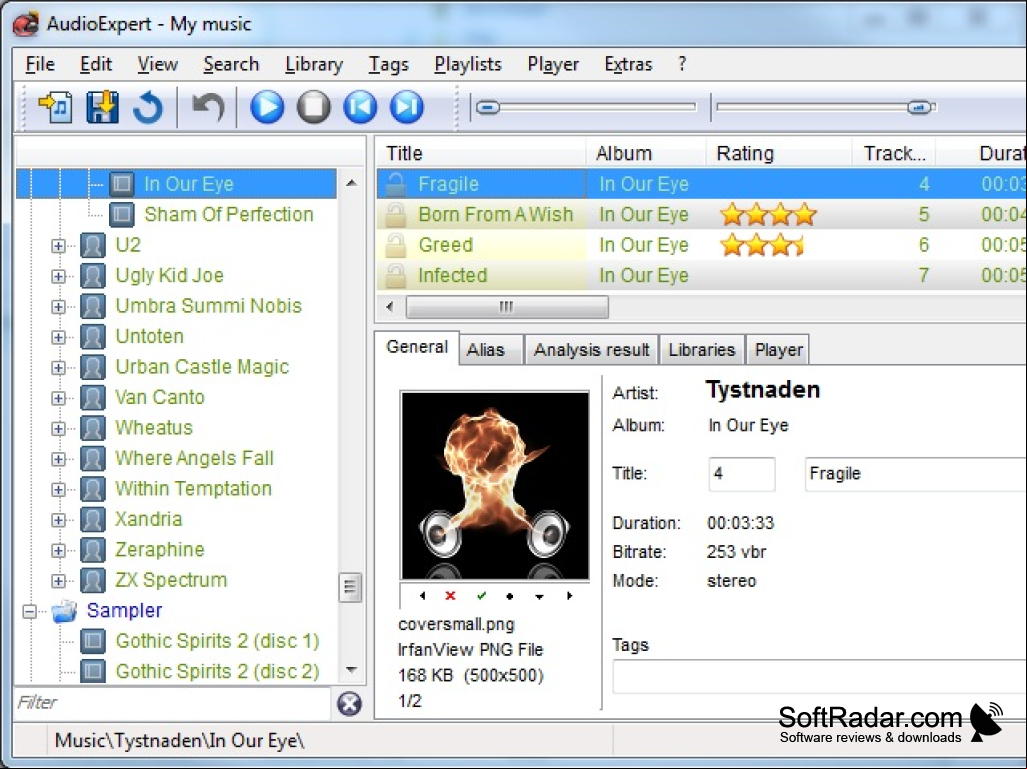
Task: Show previous cover image arrow
Action: pyautogui.click(x=422, y=595)
